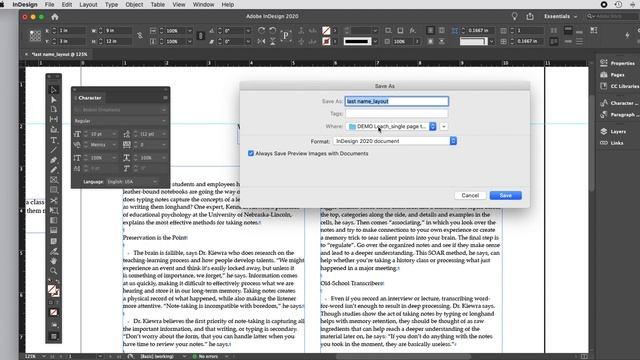Image resolution: width=640 pixels, height=360 pixels.
Task: Select the Eyedropper tool
Action: tap(53, 251)
